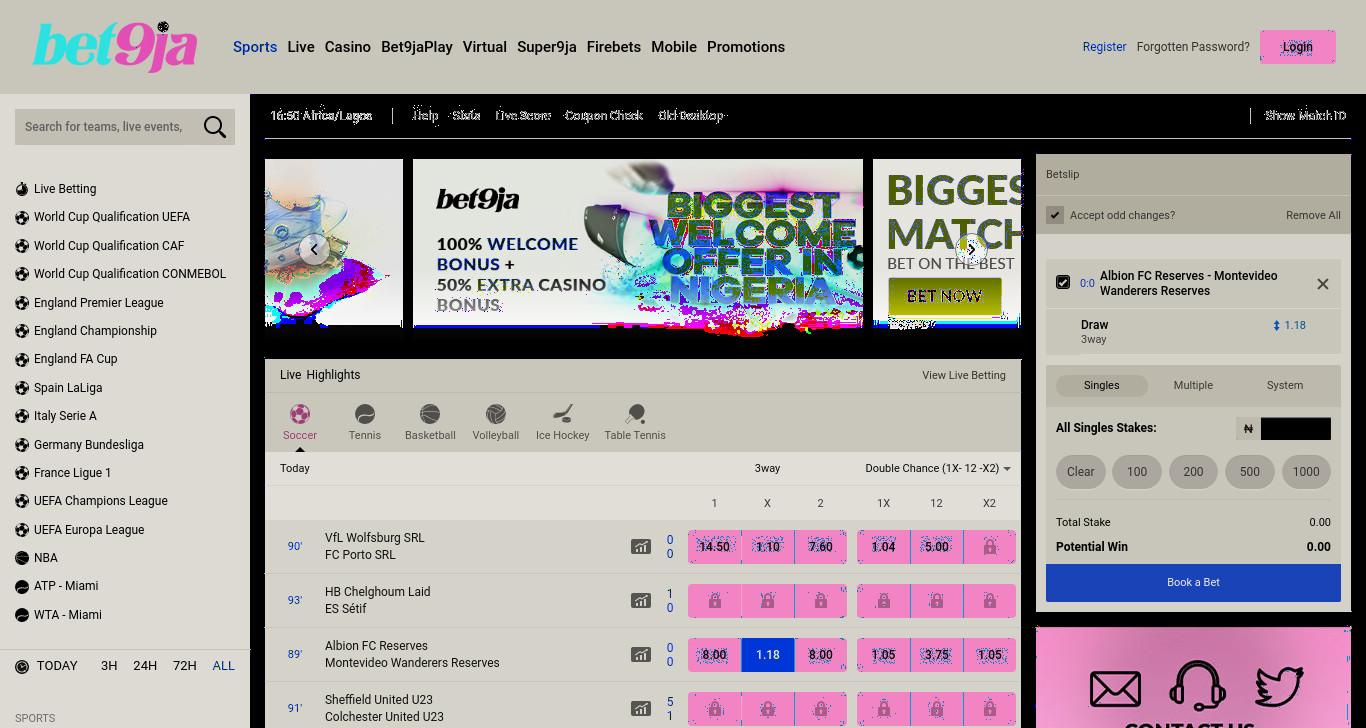The height and width of the screenshot is (728, 1366).
Task: Click View Live Betting link
Action: (x=964, y=375)
